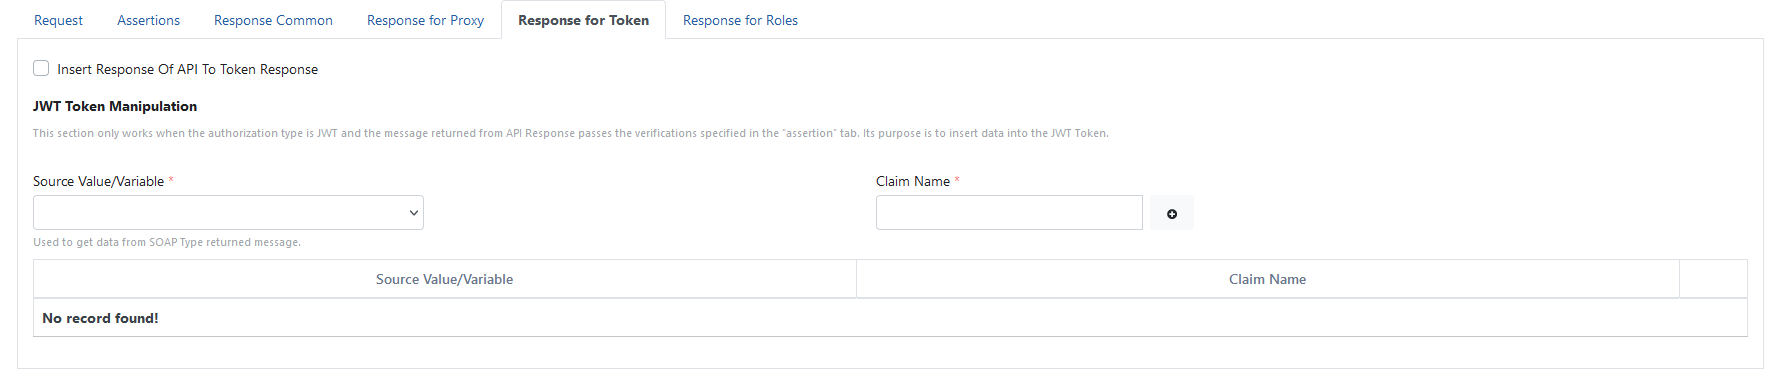Switch to Response for Roles tab
The height and width of the screenshot is (378, 1782).
740,20
